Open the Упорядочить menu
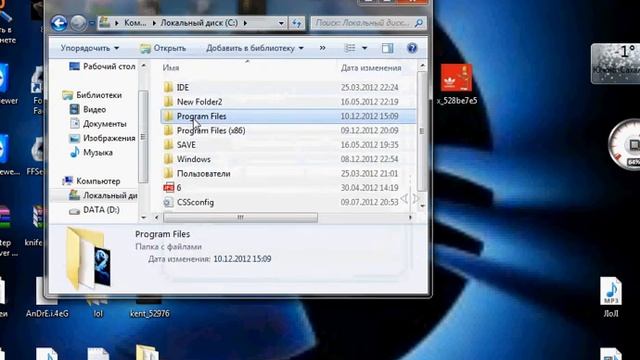This screenshot has height=360, width=640. pos(90,48)
